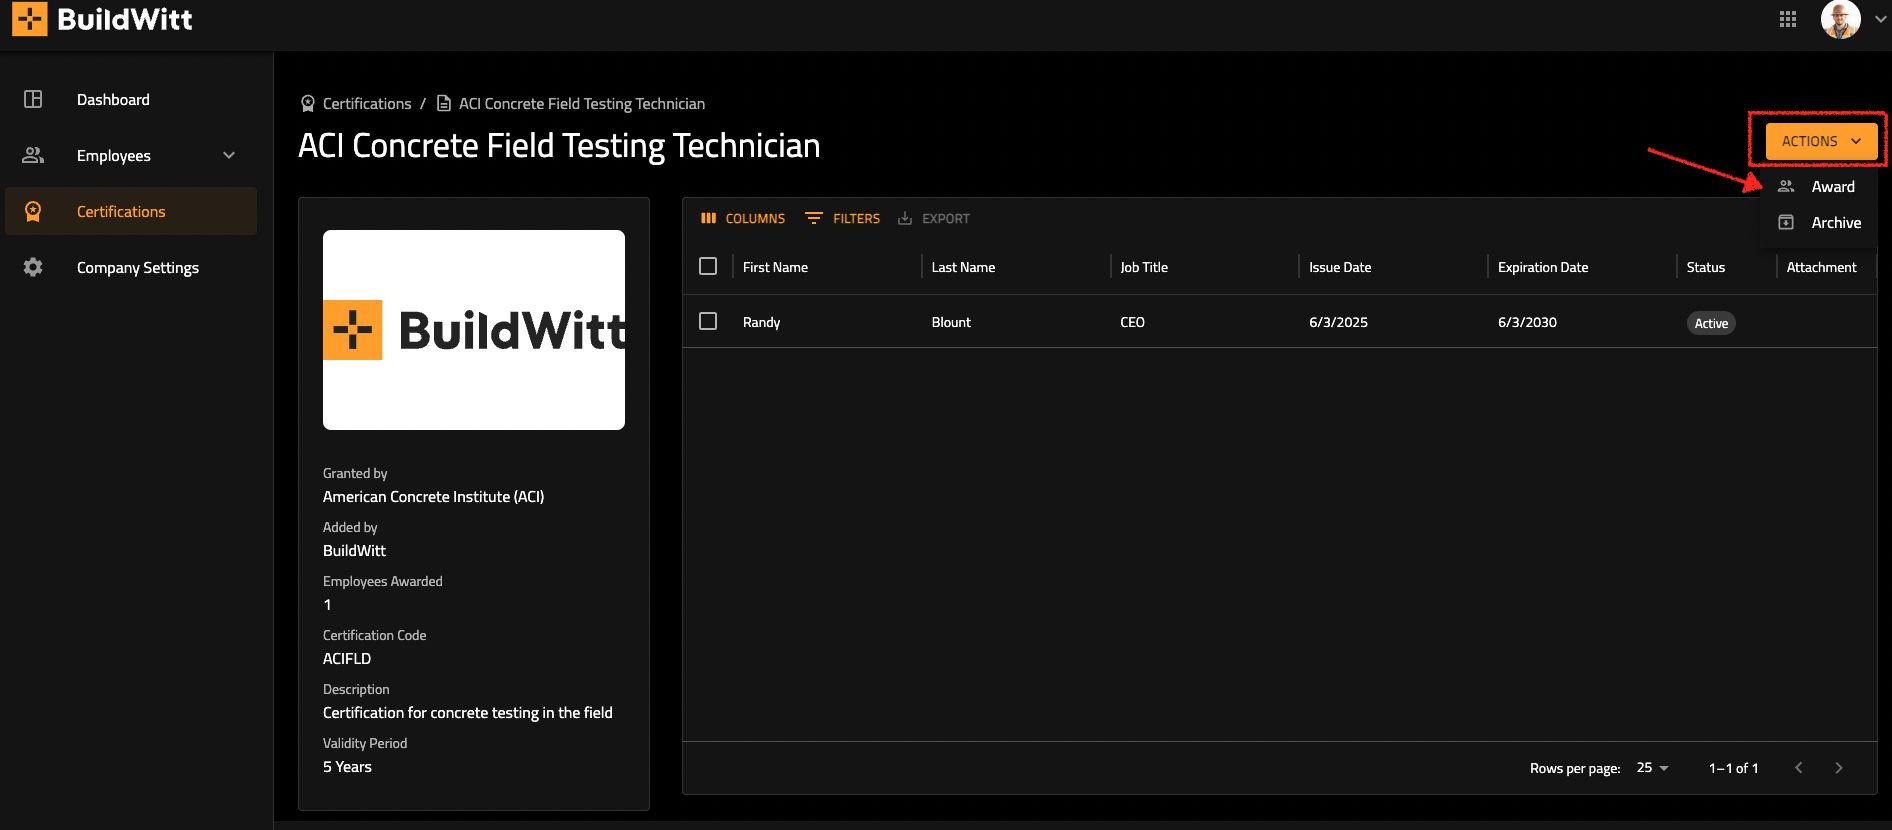The width and height of the screenshot is (1892, 830).
Task: Click the certification code ACIFLD
Action: (x=347, y=659)
